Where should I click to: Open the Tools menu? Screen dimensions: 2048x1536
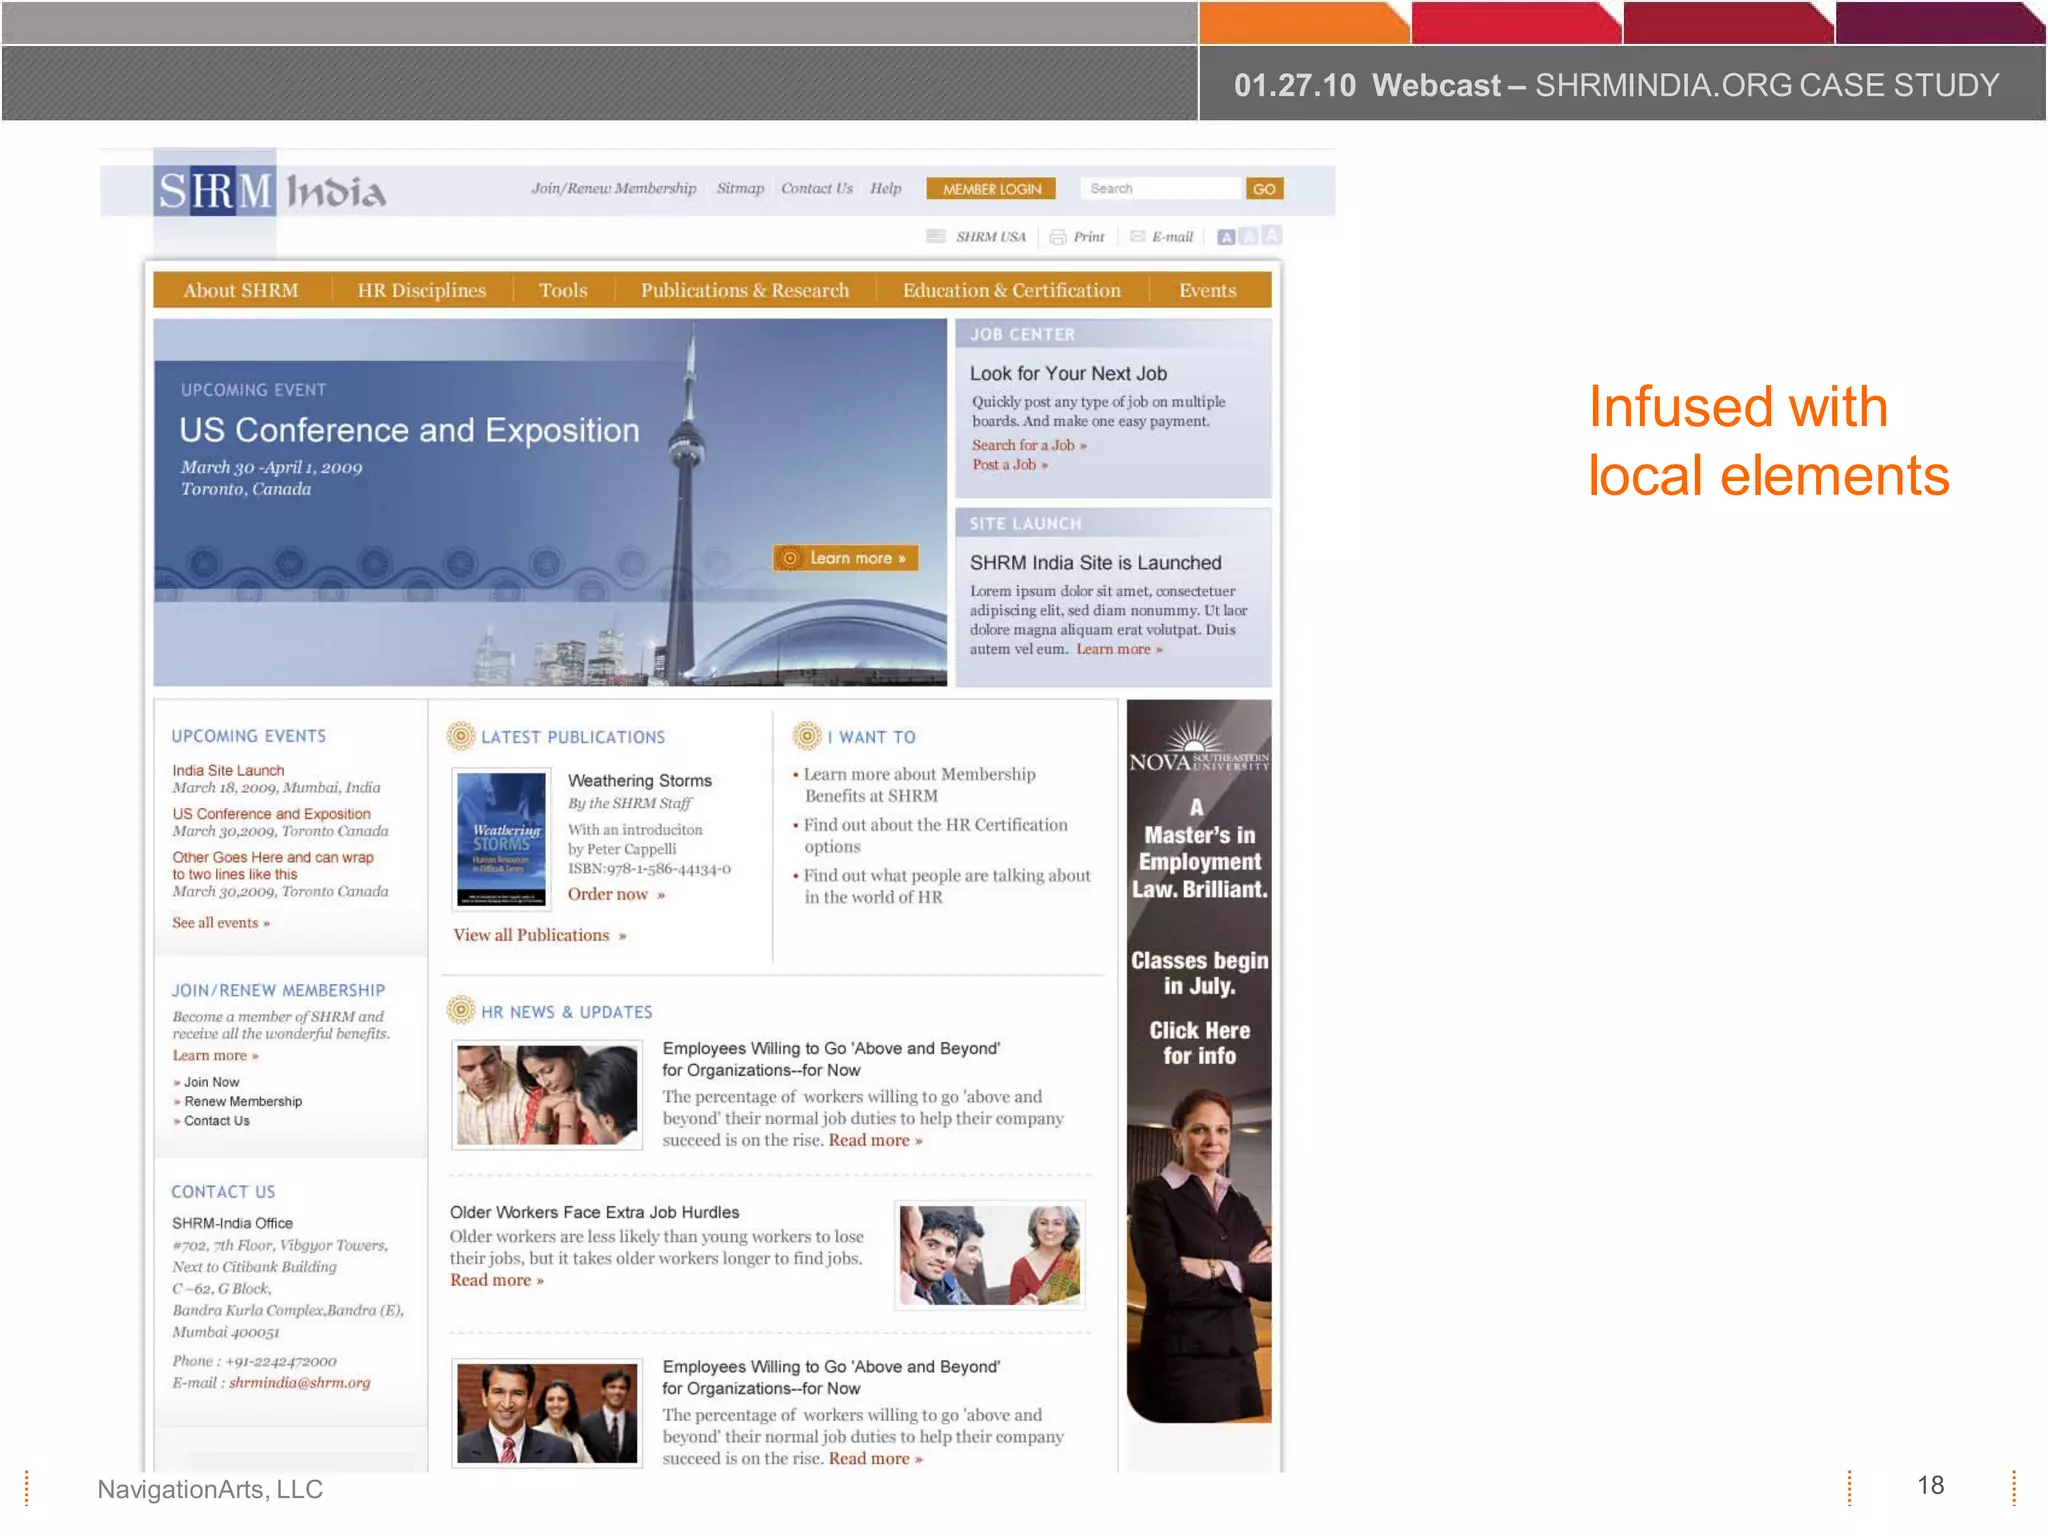[563, 290]
